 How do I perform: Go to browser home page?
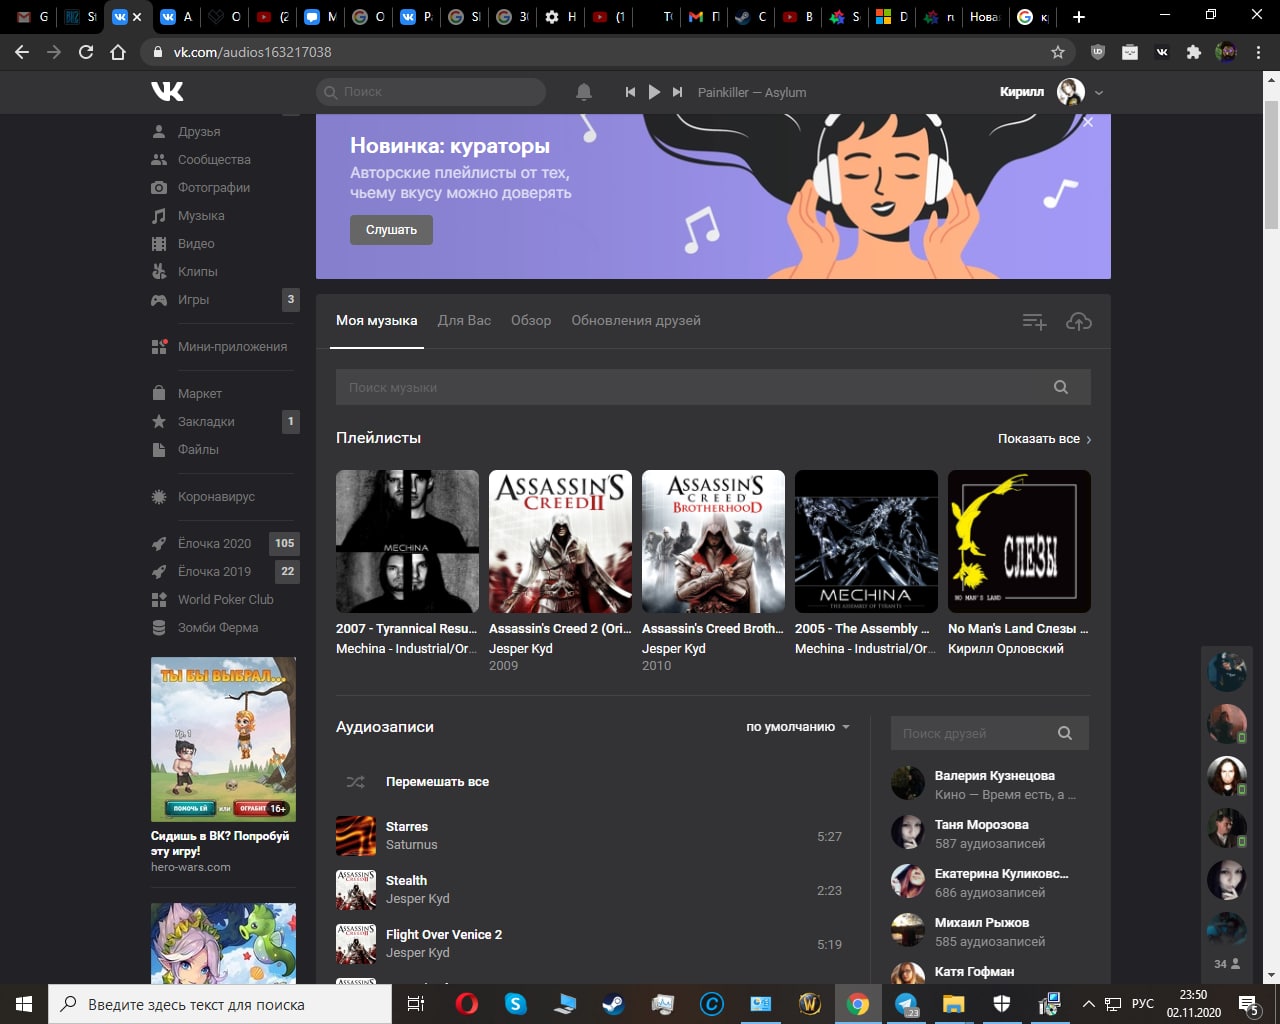pos(118,52)
